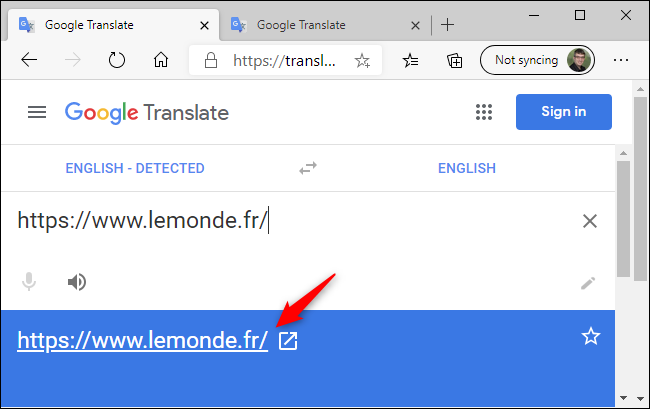Listen to the source text
650x409 pixels.
click(x=77, y=283)
